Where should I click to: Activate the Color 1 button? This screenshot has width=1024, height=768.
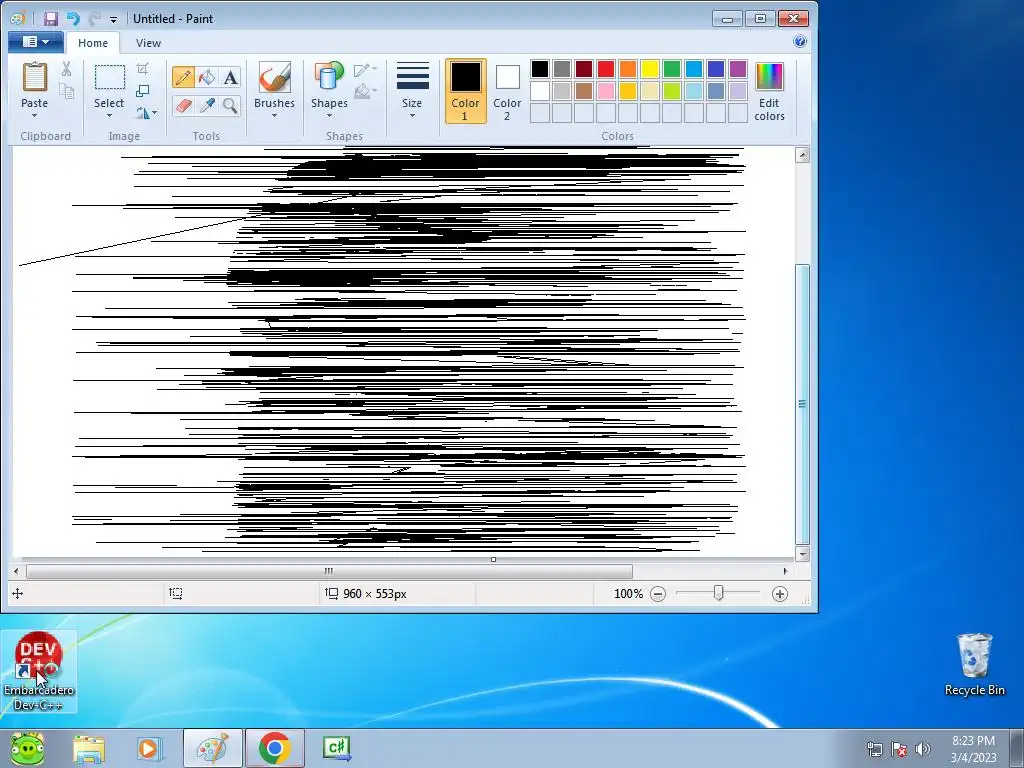tap(466, 91)
